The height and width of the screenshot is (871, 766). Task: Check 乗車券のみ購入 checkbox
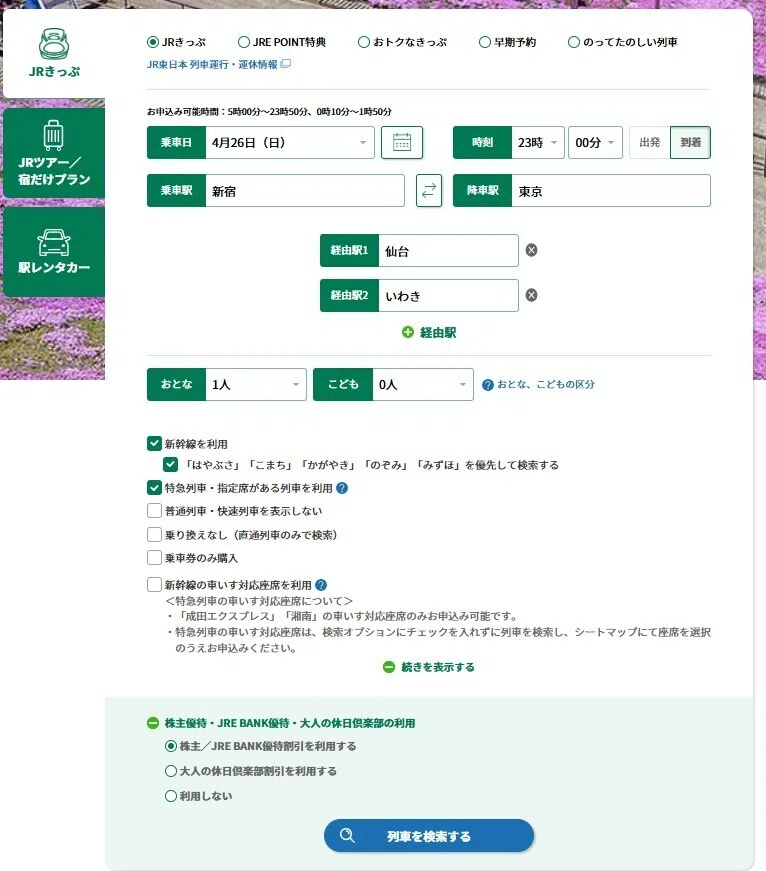point(154,557)
